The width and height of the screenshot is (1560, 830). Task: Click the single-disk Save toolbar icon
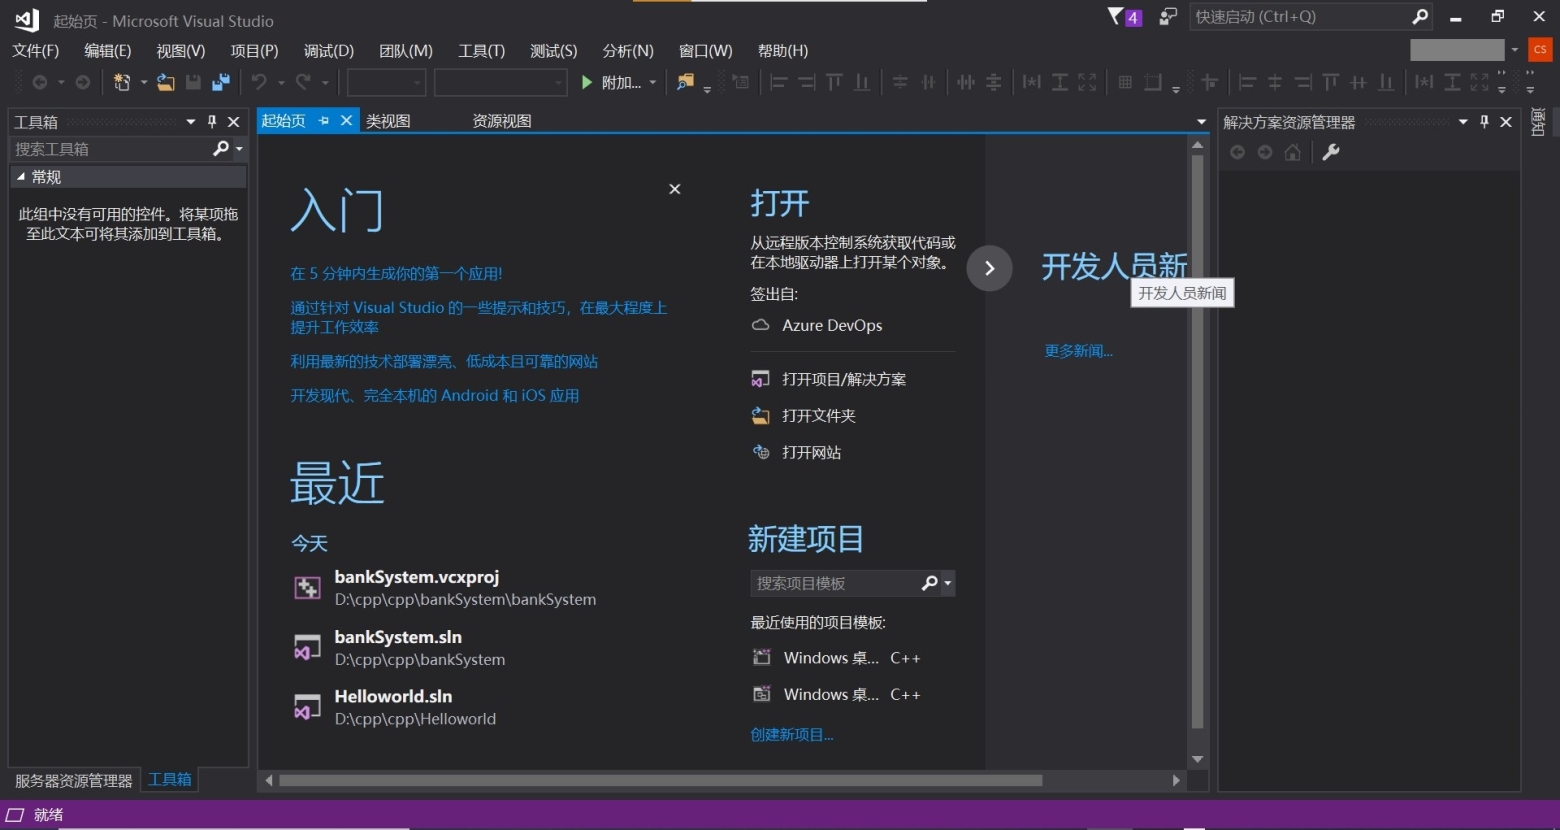click(x=193, y=82)
